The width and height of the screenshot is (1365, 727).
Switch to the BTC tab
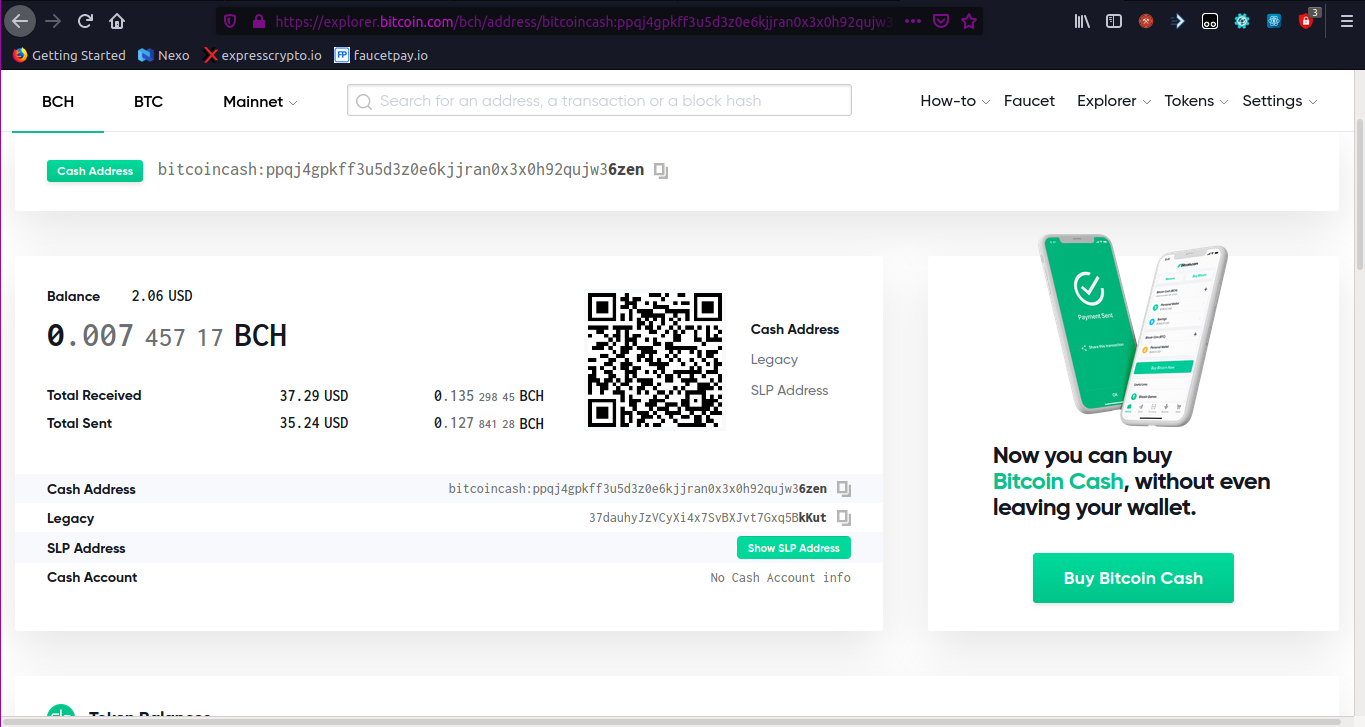click(148, 101)
